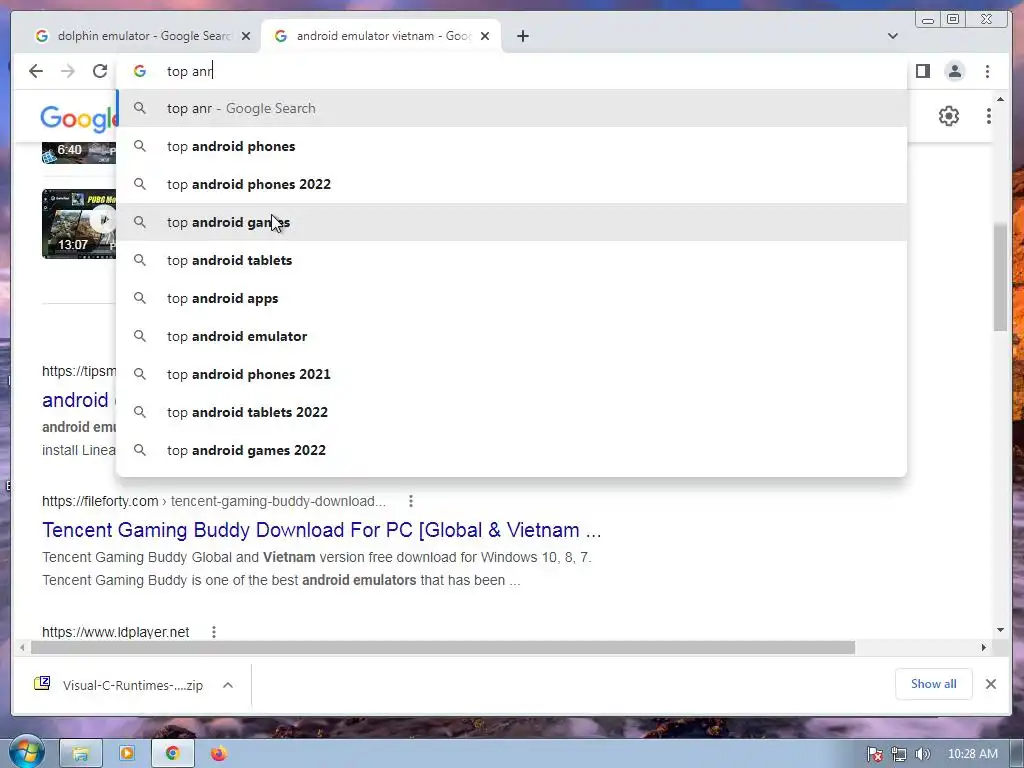Click the Google logo

(x=78, y=118)
